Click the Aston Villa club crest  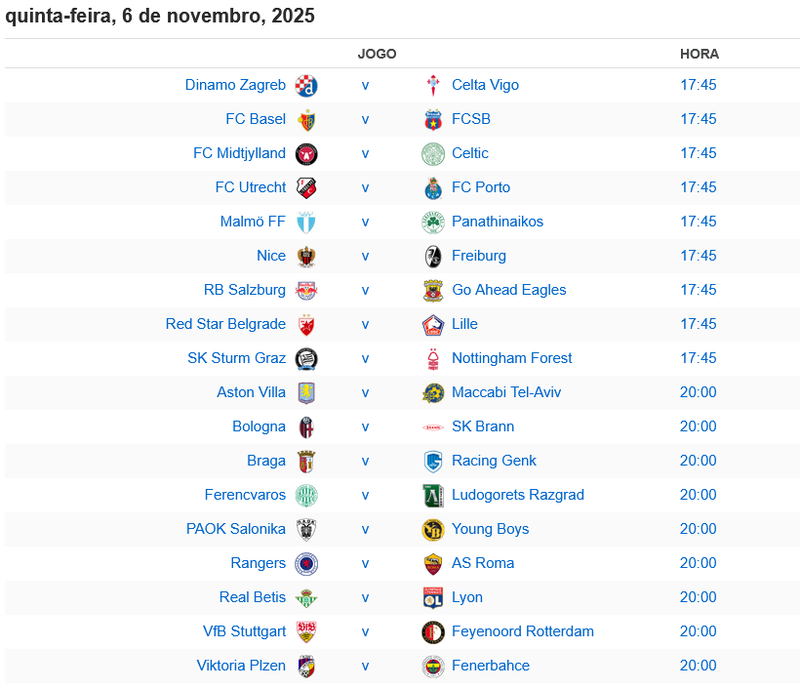click(x=306, y=393)
